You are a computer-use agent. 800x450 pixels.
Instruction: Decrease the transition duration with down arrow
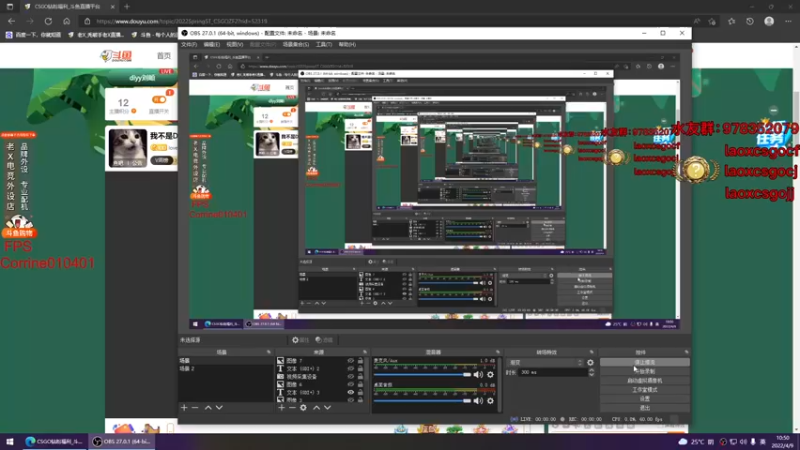click(x=591, y=374)
